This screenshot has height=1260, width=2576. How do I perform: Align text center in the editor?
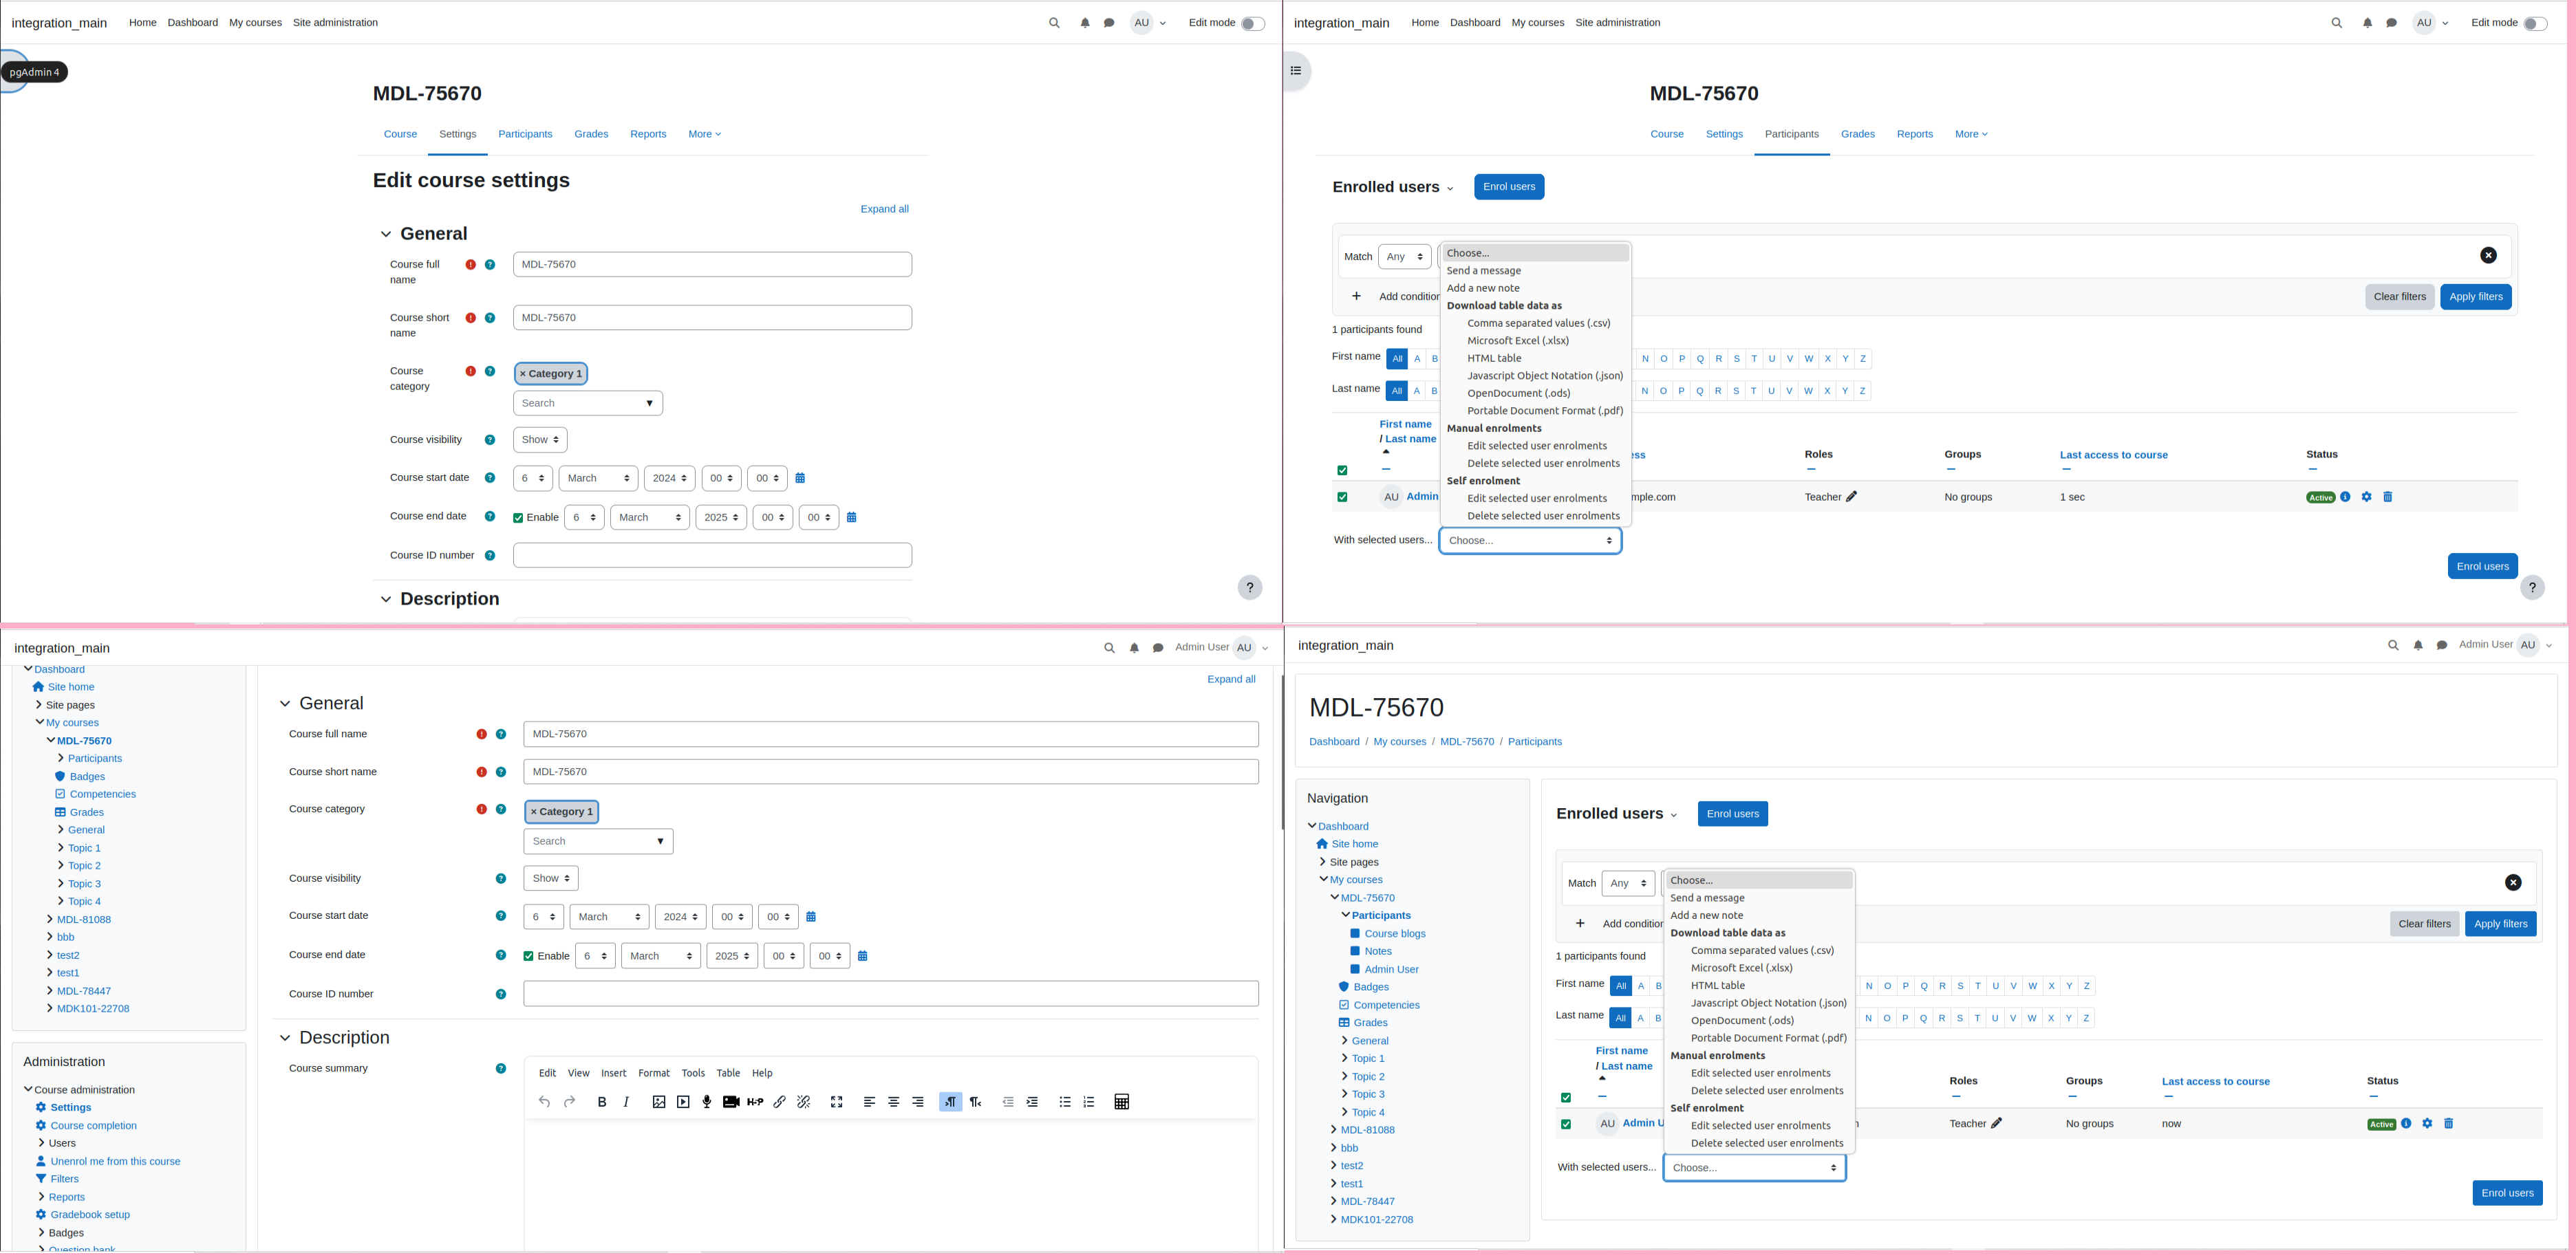[894, 1102]
